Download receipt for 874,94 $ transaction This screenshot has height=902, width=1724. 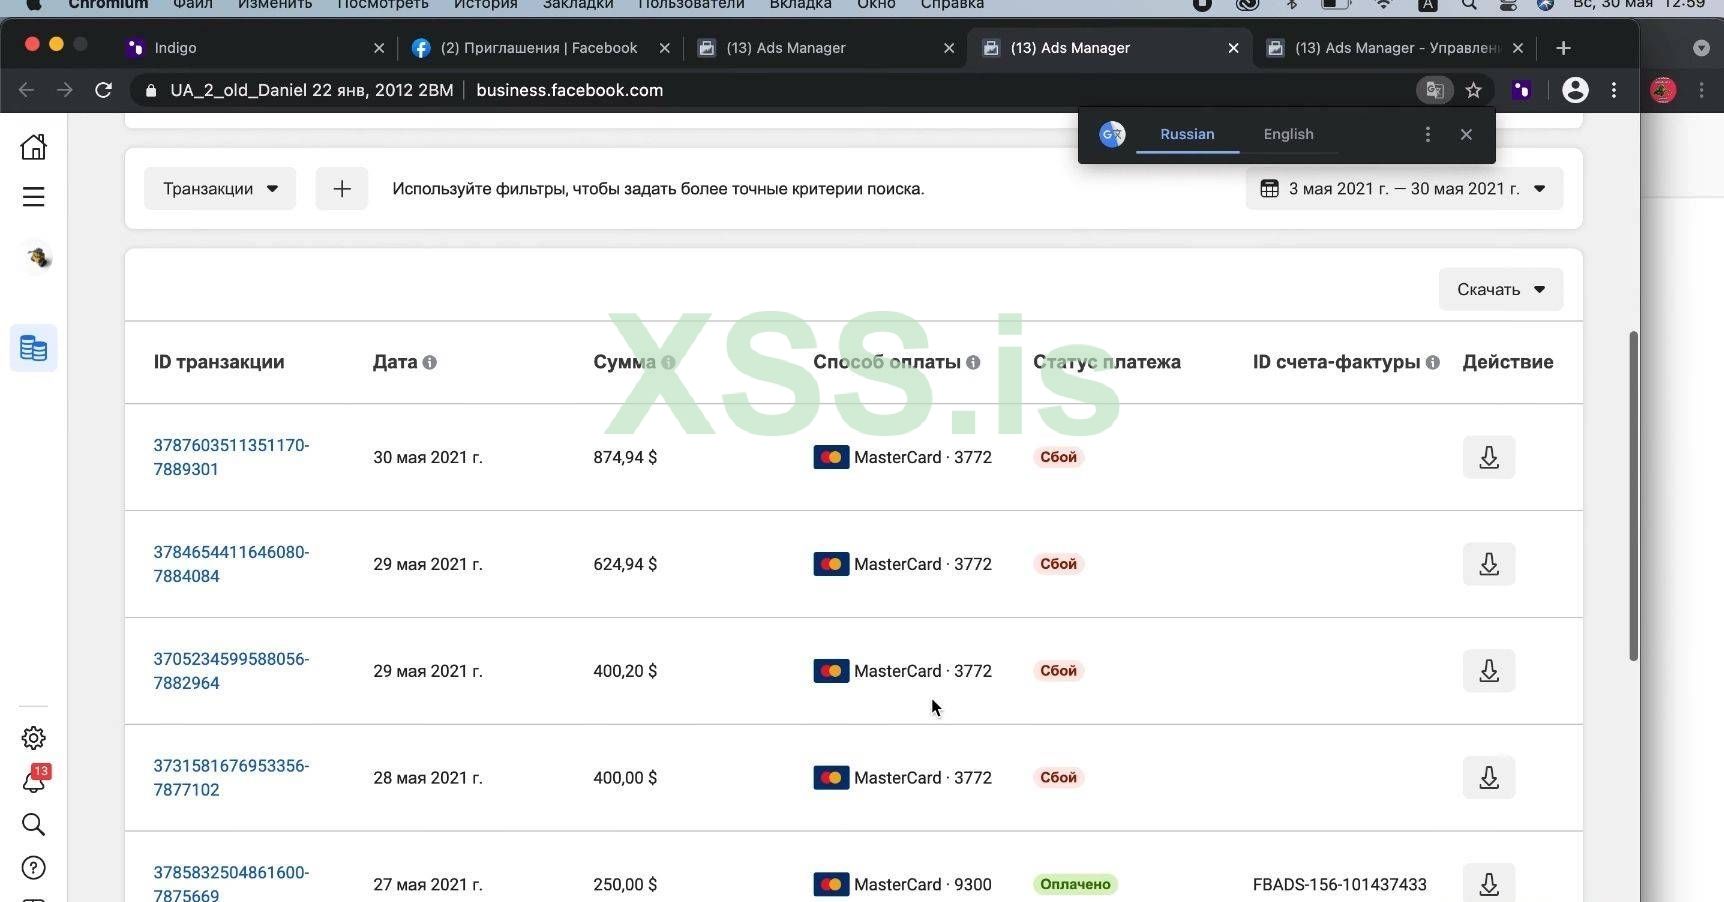pyautogui.click(x=1489, y=457)
